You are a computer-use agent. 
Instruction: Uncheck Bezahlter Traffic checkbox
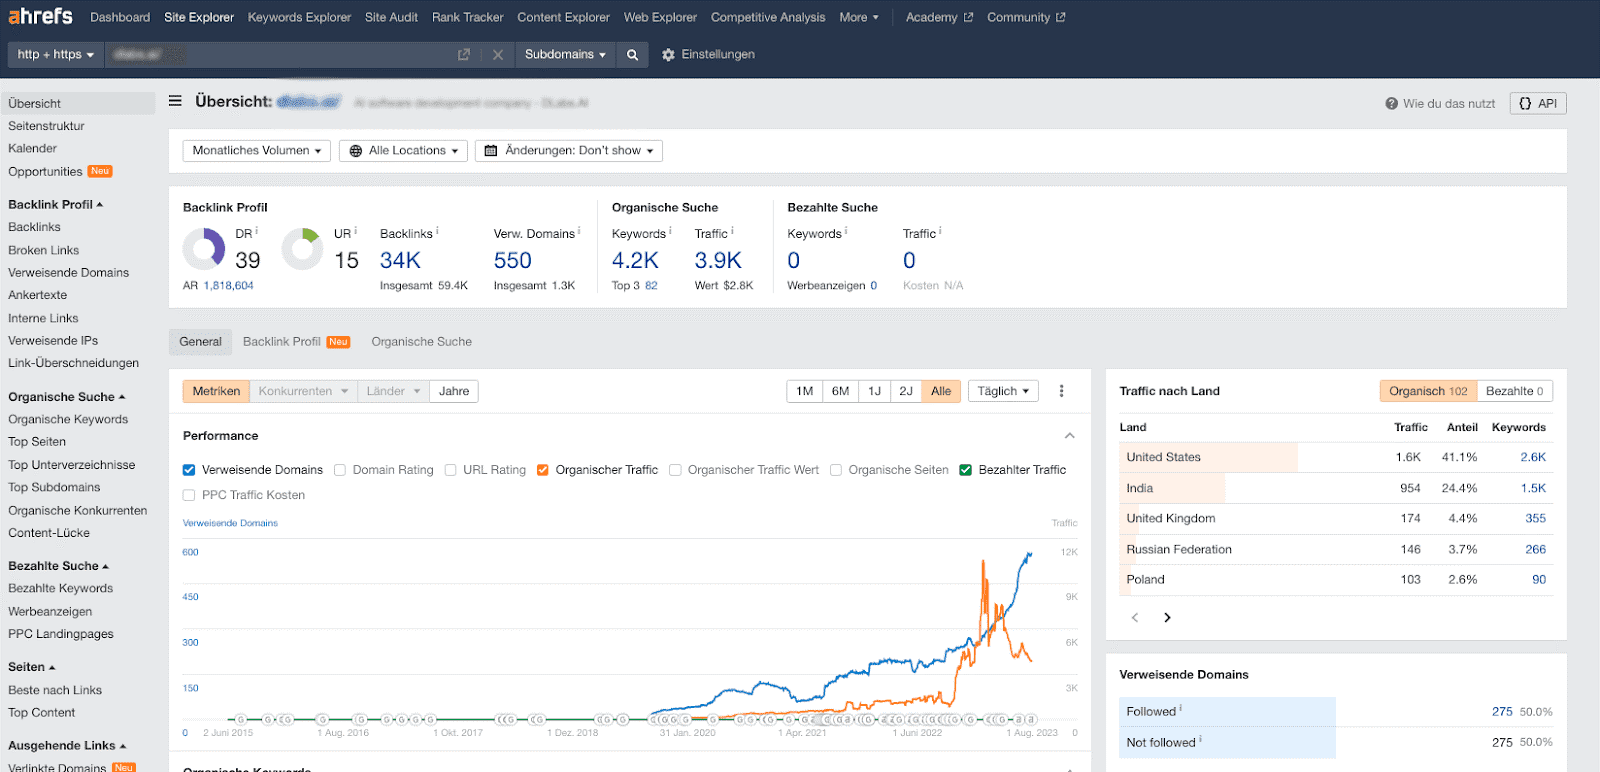(x=966, y=470)
